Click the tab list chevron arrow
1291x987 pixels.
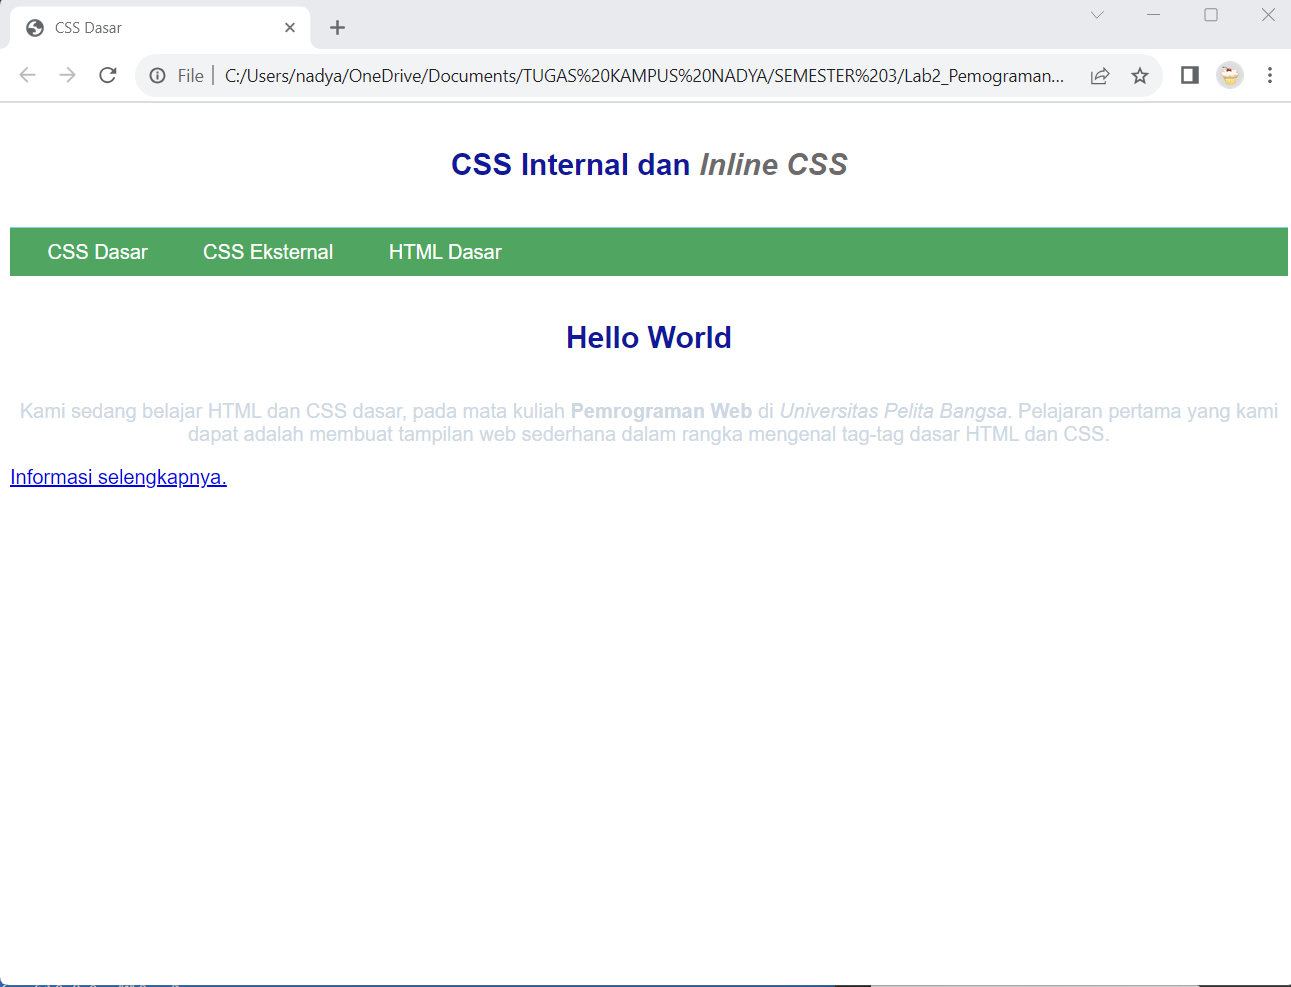coord(1097,15)
